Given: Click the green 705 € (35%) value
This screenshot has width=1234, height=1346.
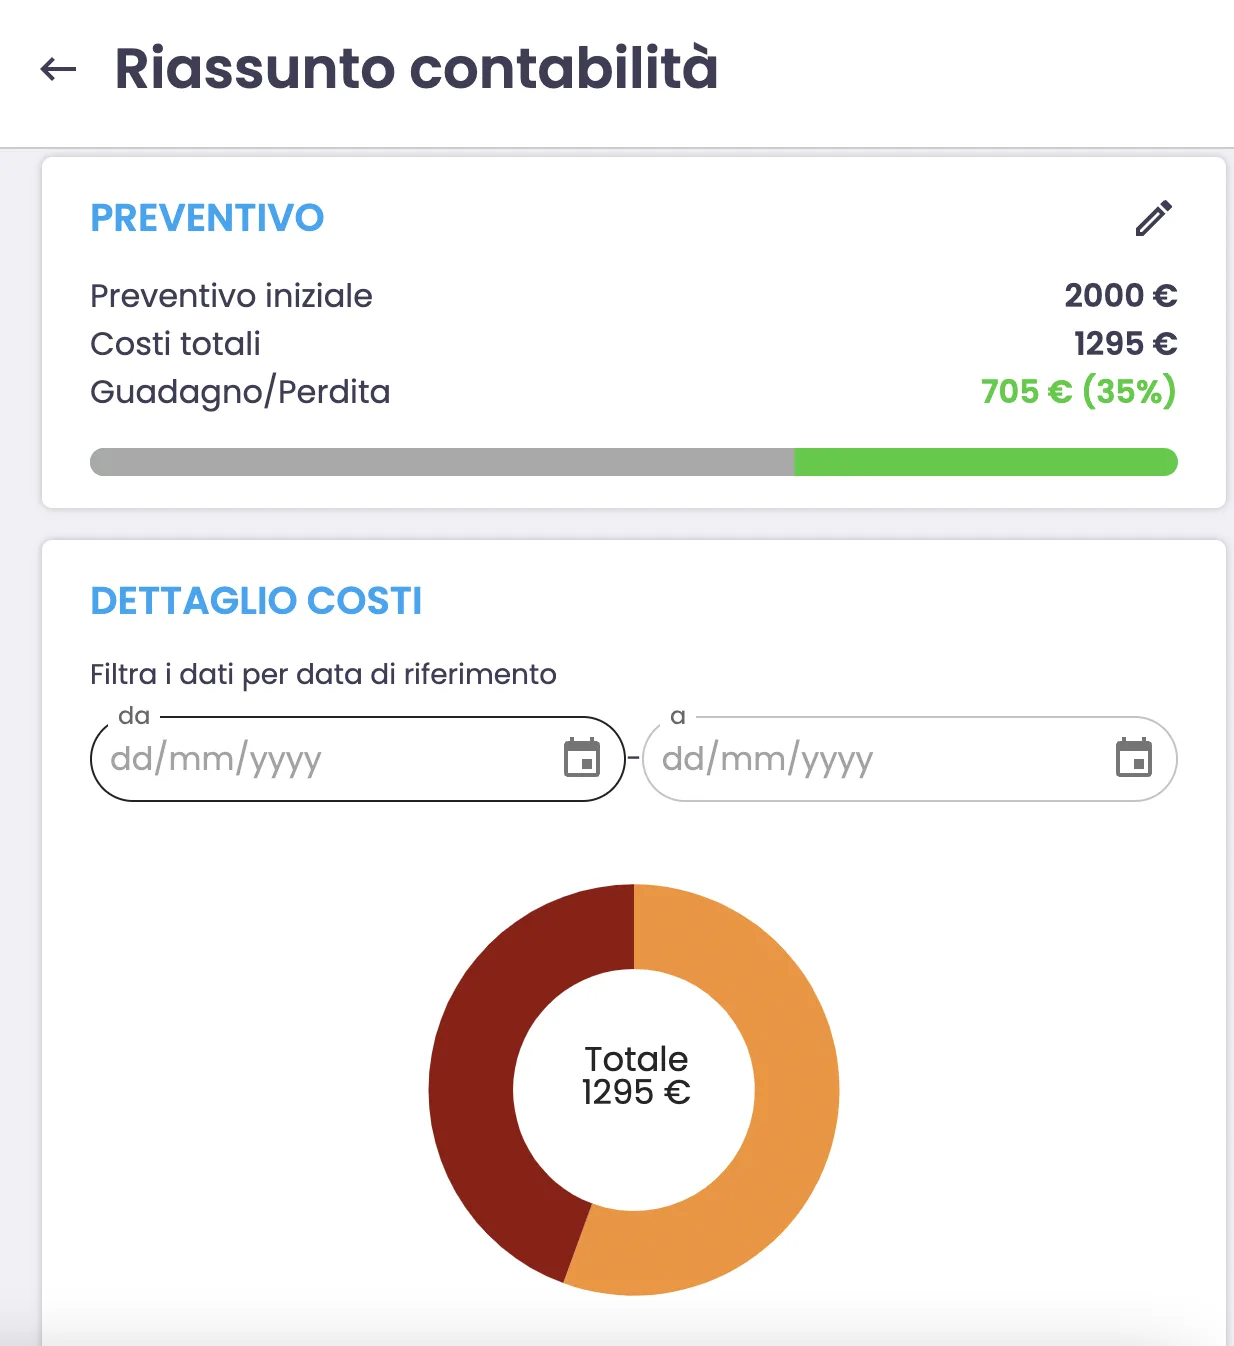Looking at the screenshot, I should [1078, 391].
